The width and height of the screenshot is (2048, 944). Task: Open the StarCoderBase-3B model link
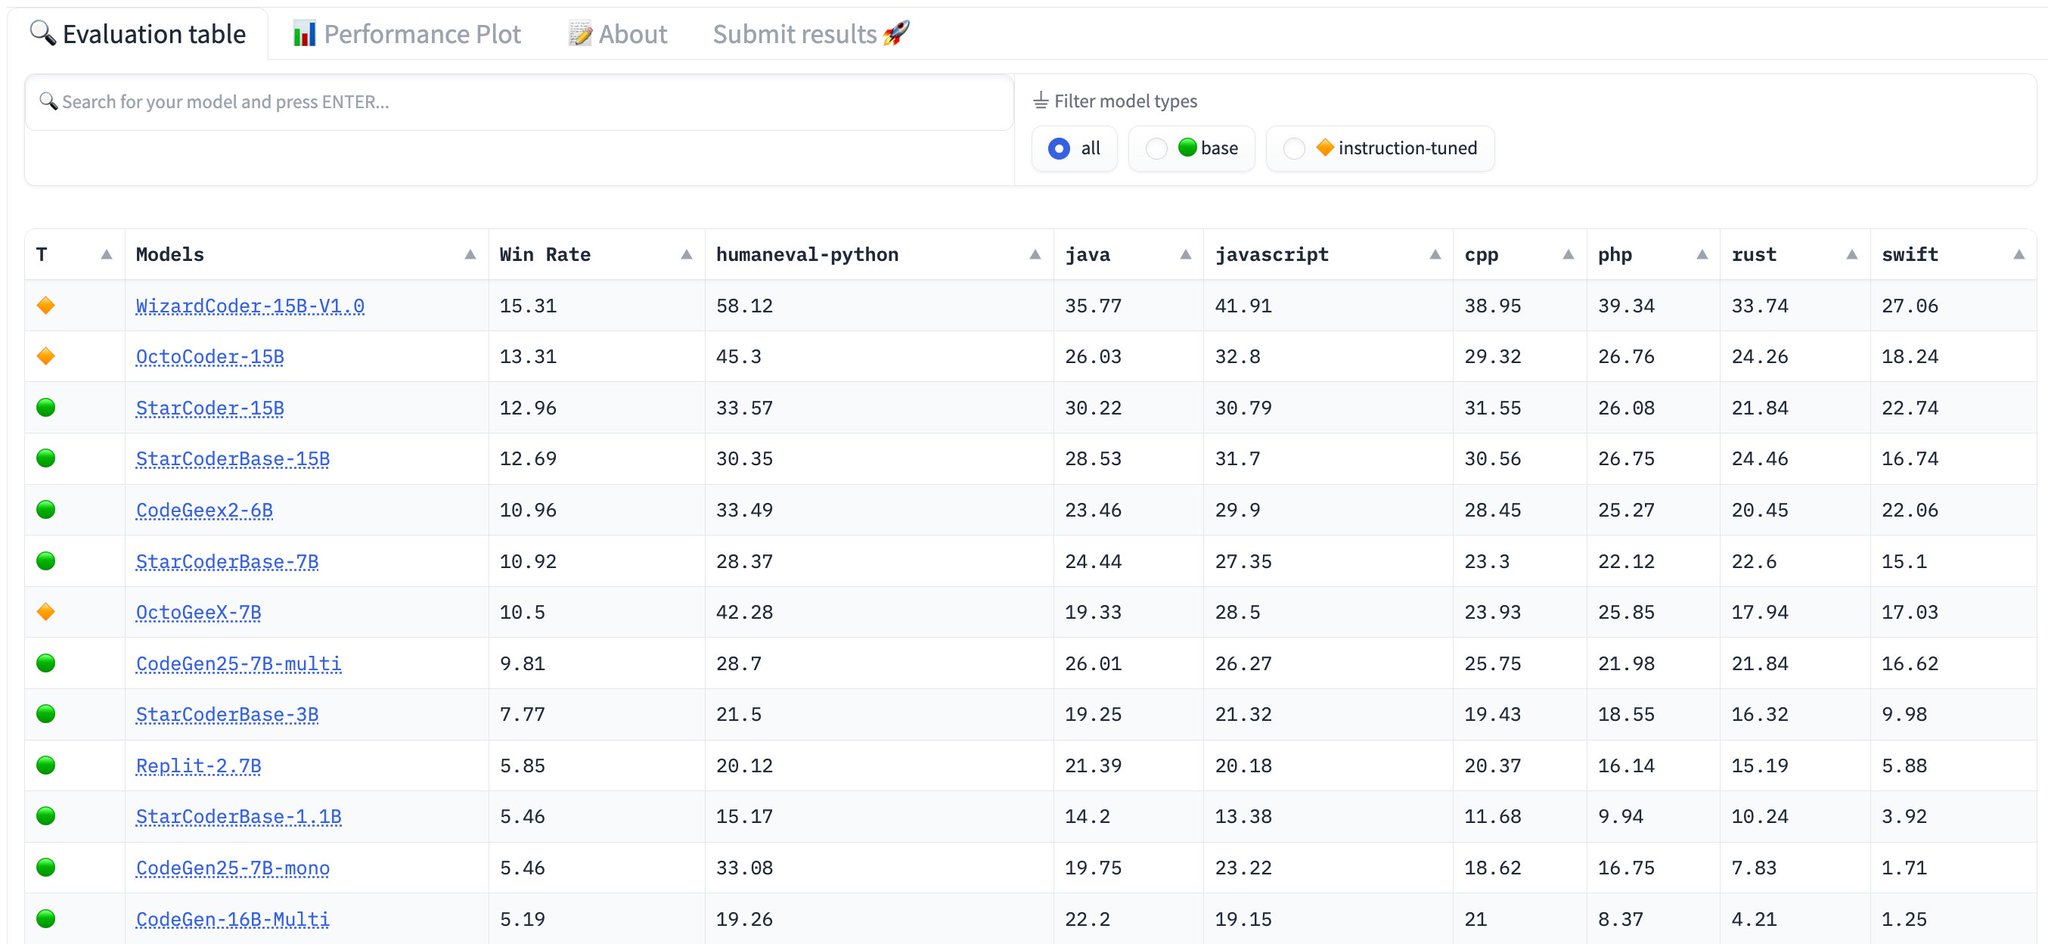point(227,715)
